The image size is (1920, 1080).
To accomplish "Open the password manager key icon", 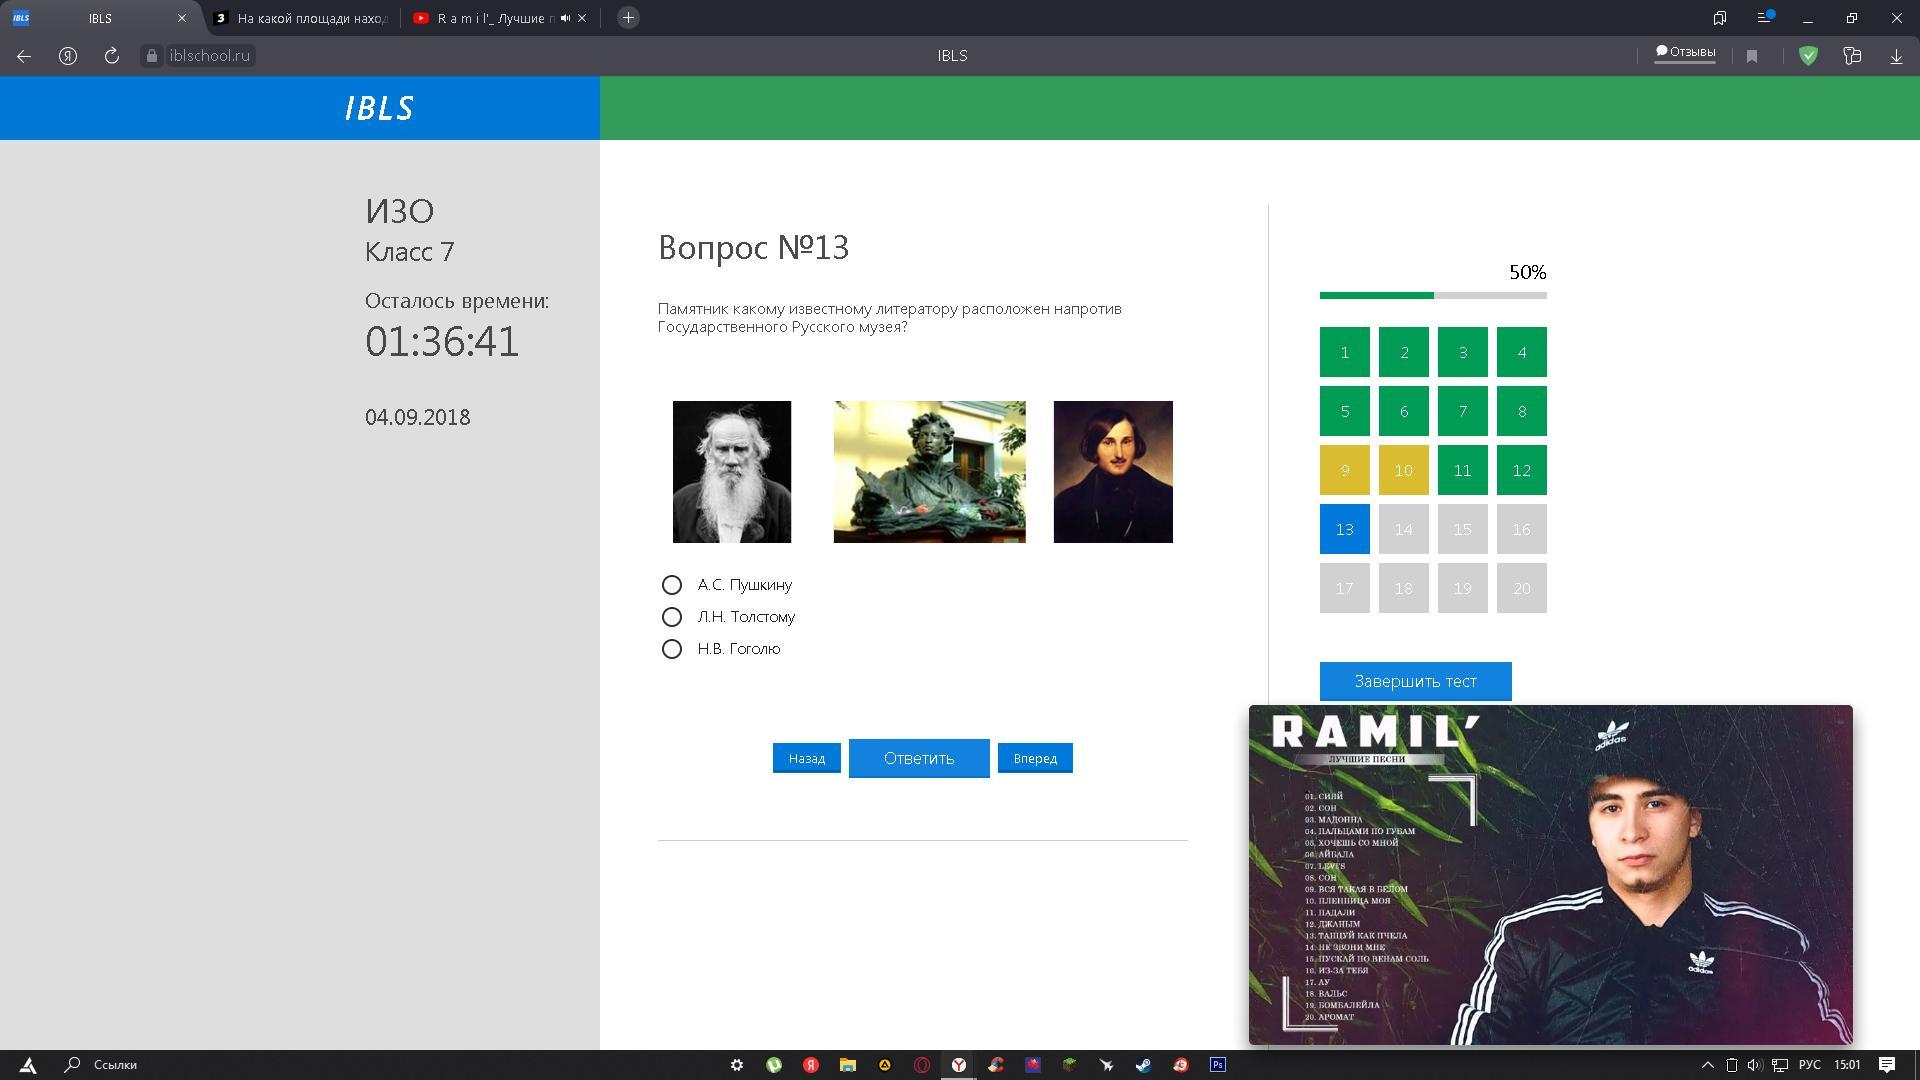I will pos(1852,56).
